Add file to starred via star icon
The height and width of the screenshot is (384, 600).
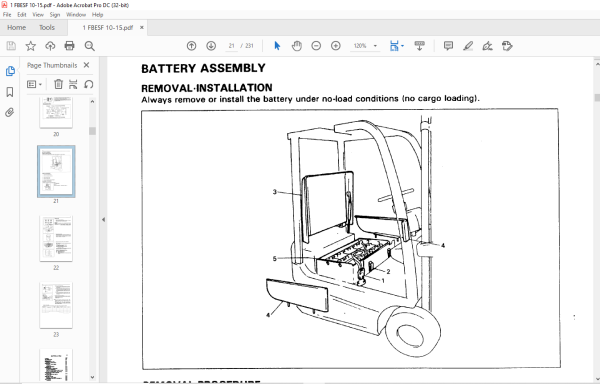point(31,46)
